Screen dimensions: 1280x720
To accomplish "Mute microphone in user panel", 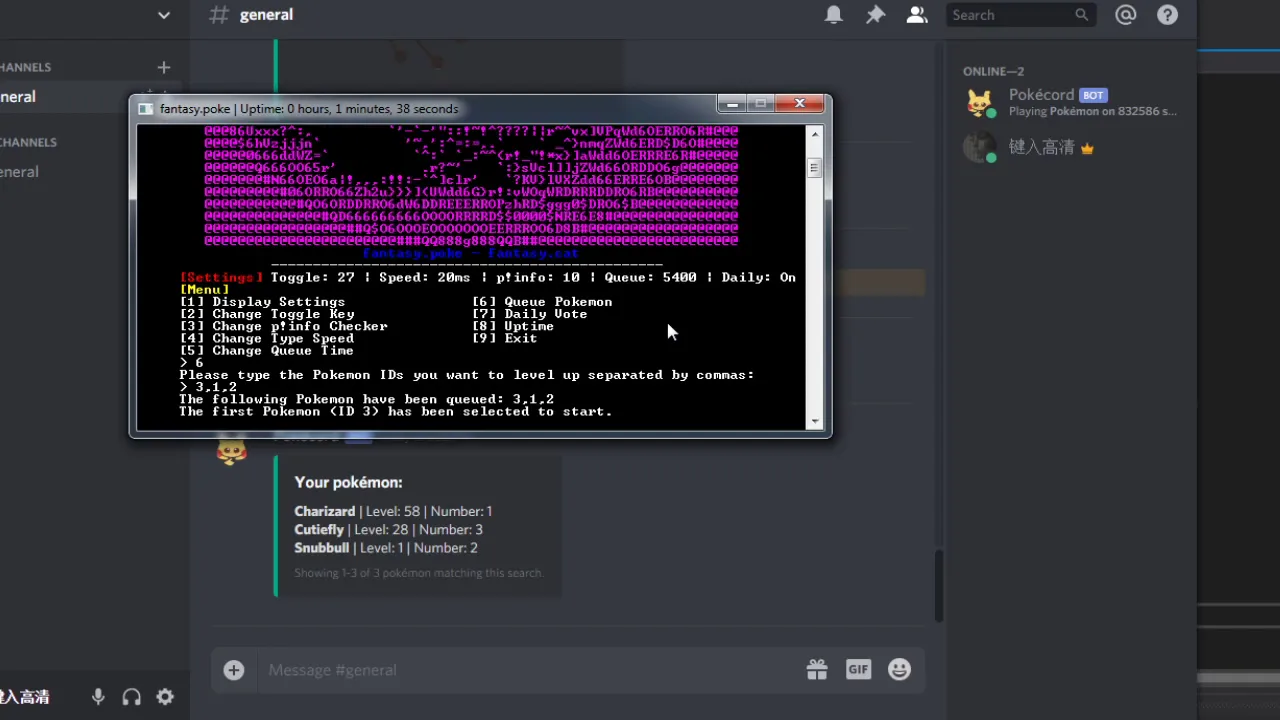I will [x=98, y=697].
